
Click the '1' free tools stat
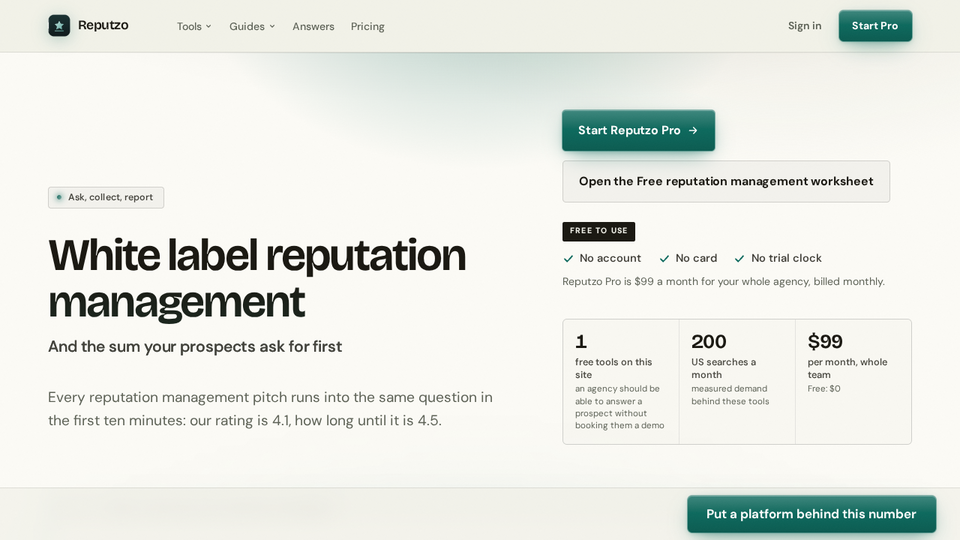coord(581,341)
